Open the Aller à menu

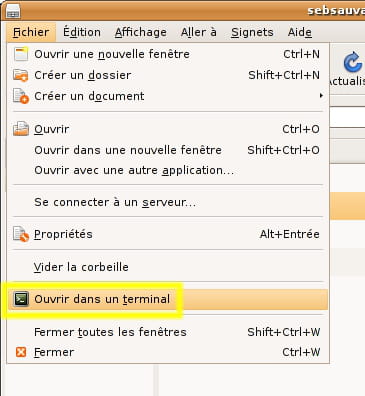point(199,32)
